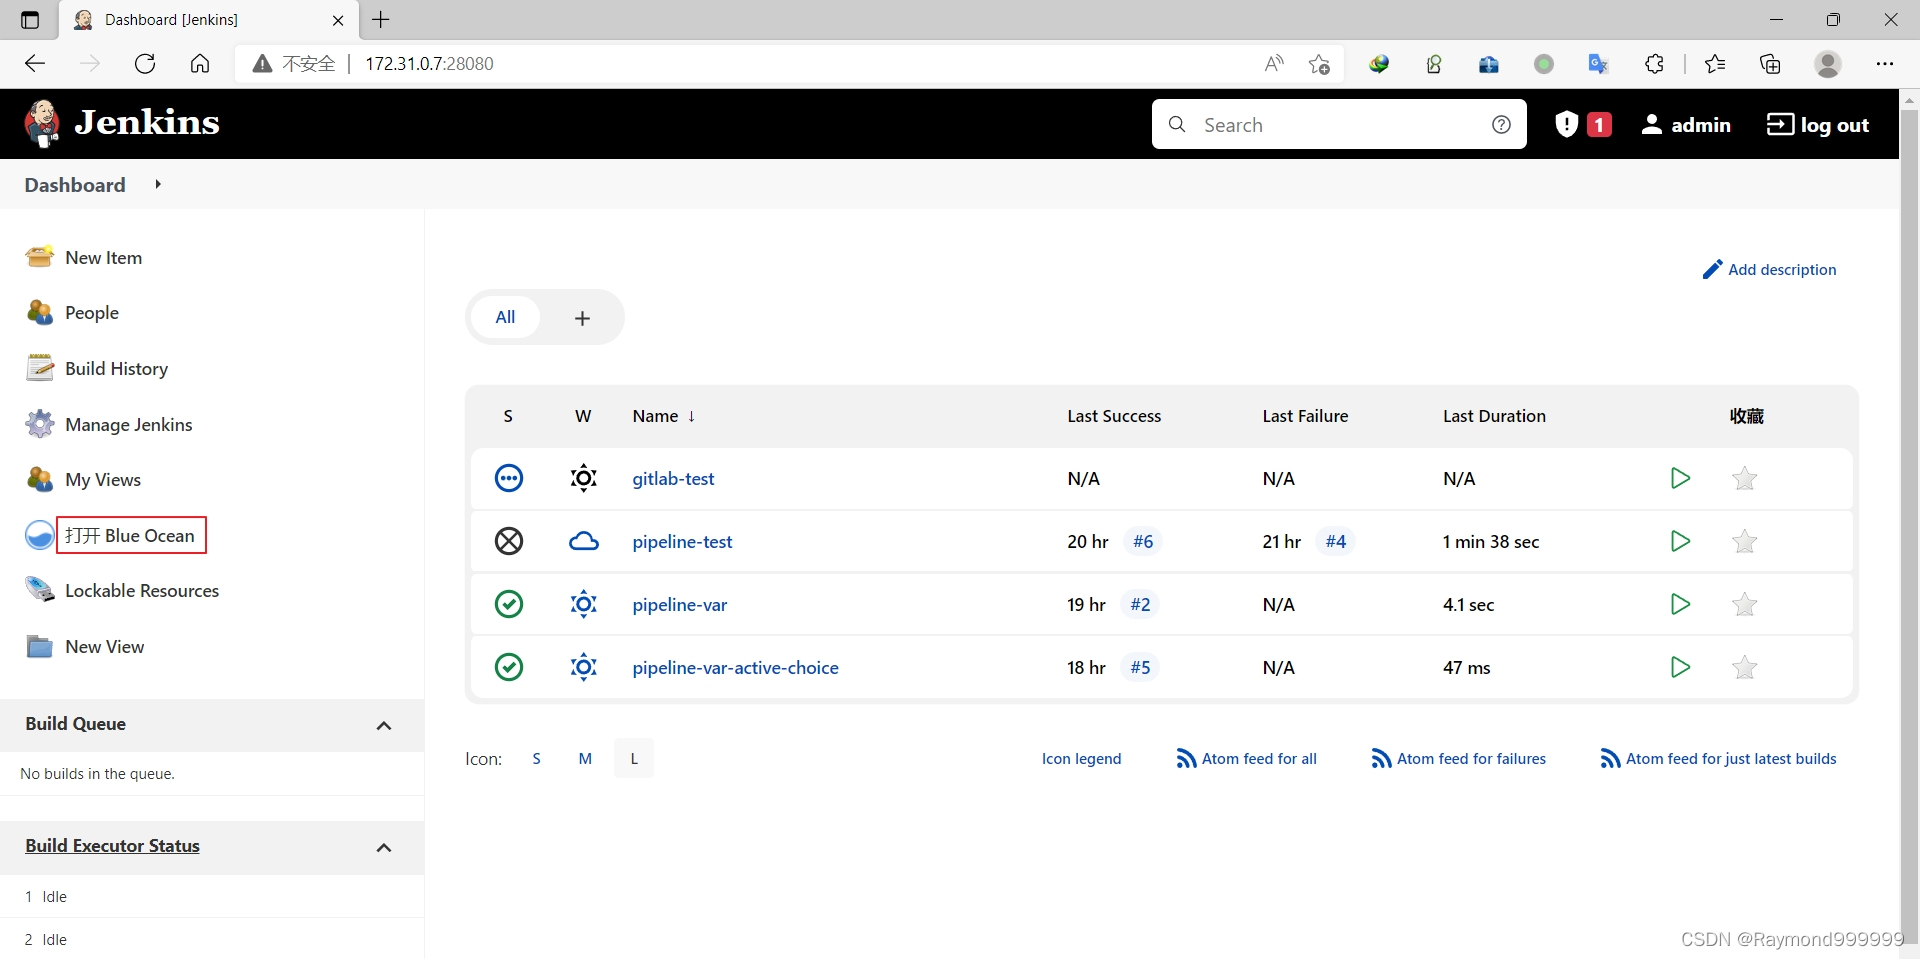Open the gitlab-test job
The height and width of the screenshot is (959, 1920).
(673, 478)
